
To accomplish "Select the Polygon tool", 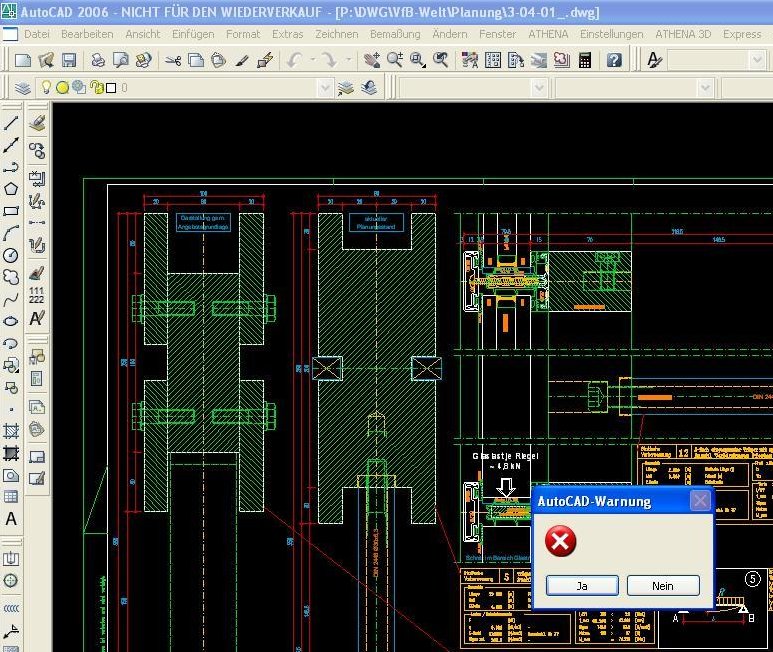I will [11, 189].
